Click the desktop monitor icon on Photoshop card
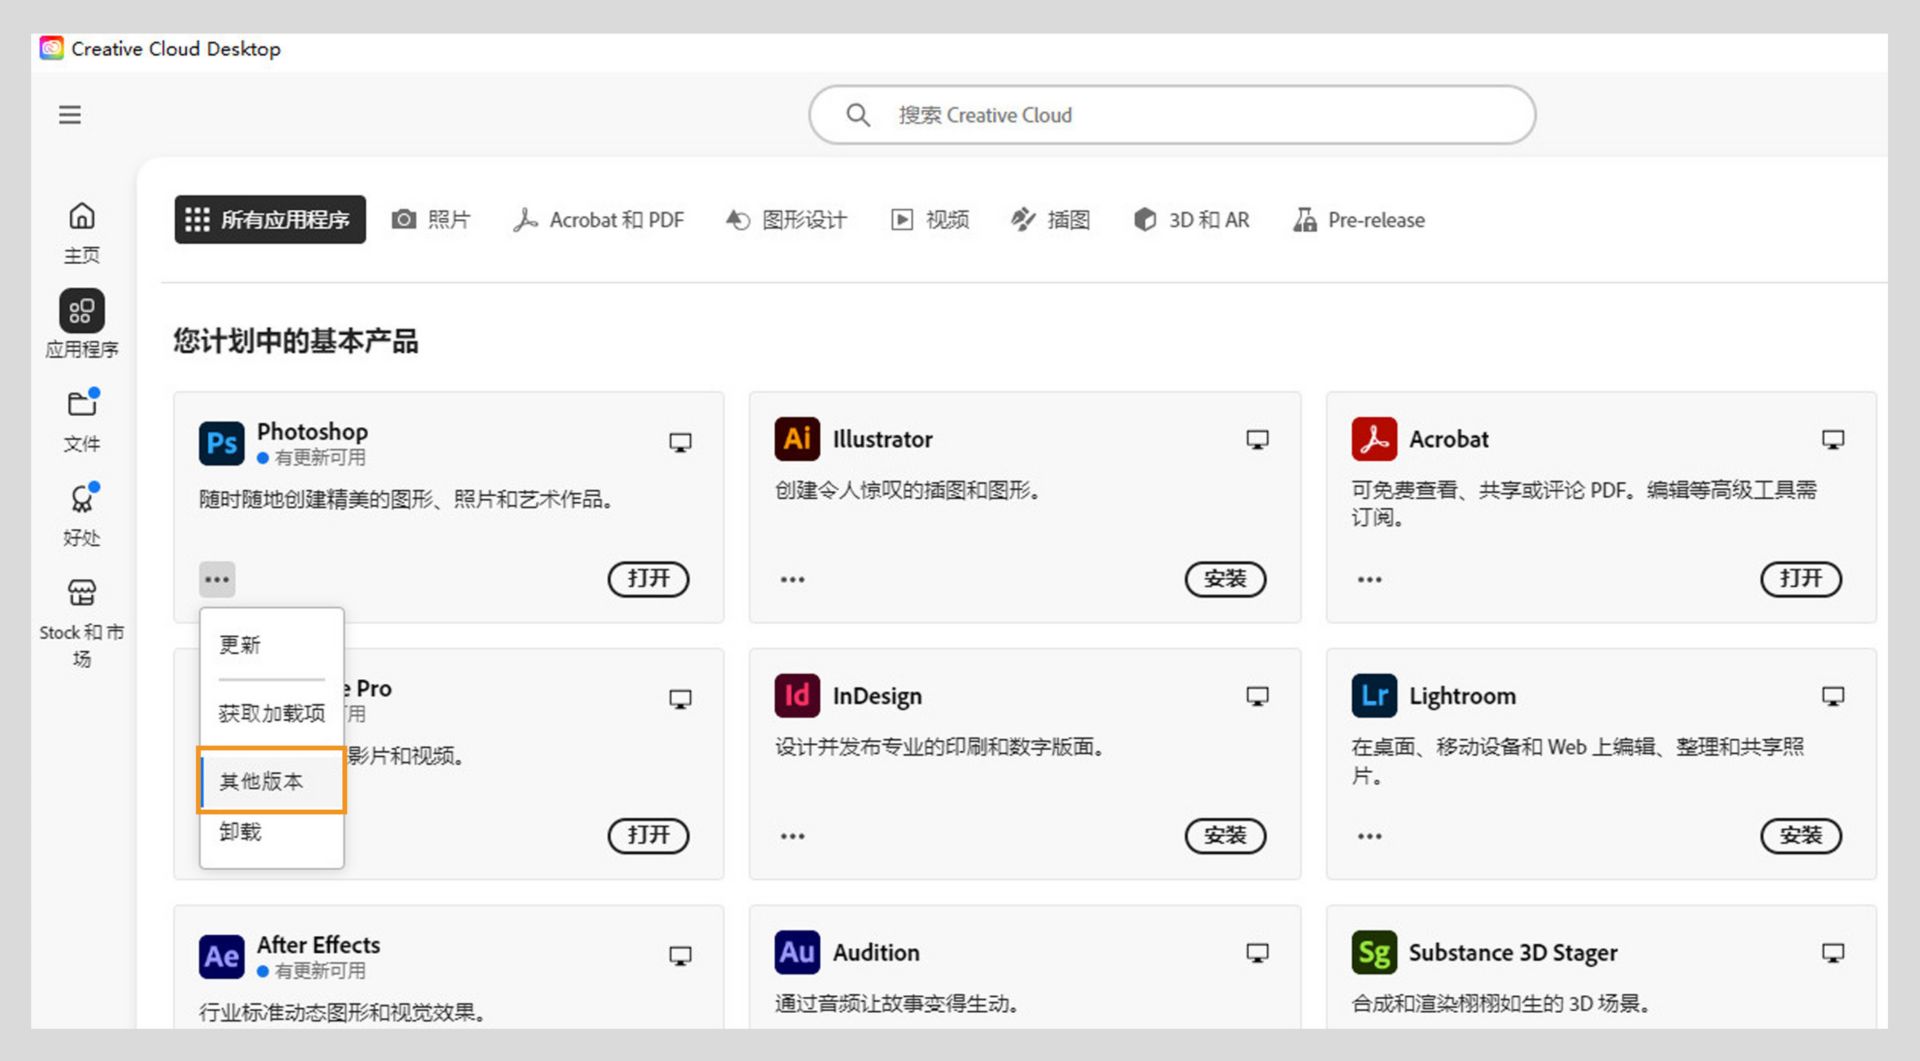 point(680,442)
